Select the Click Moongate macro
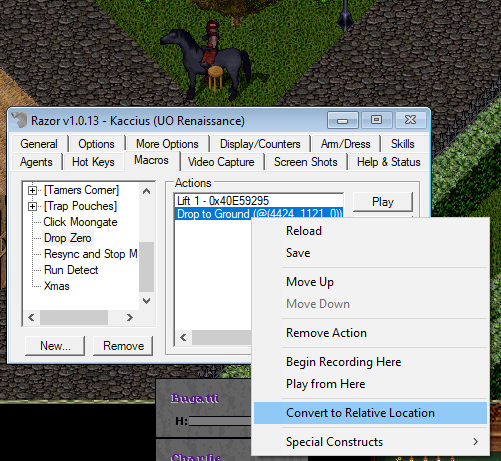The image size is (501, 461). coord(80,222)
